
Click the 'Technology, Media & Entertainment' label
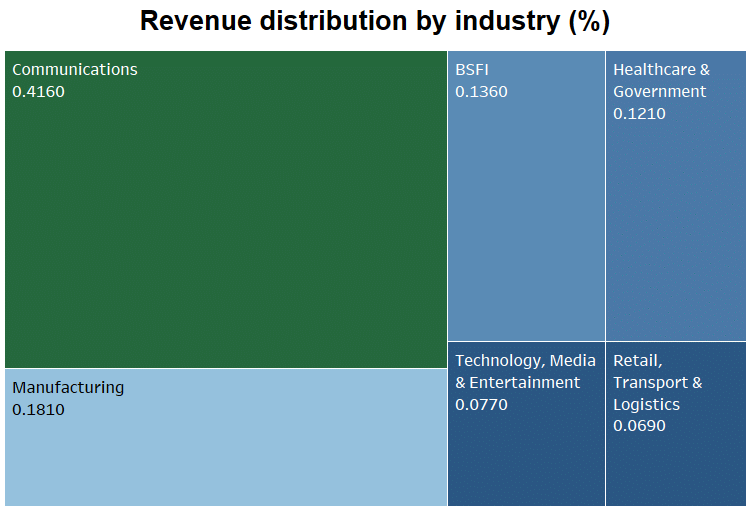[525, 372]
